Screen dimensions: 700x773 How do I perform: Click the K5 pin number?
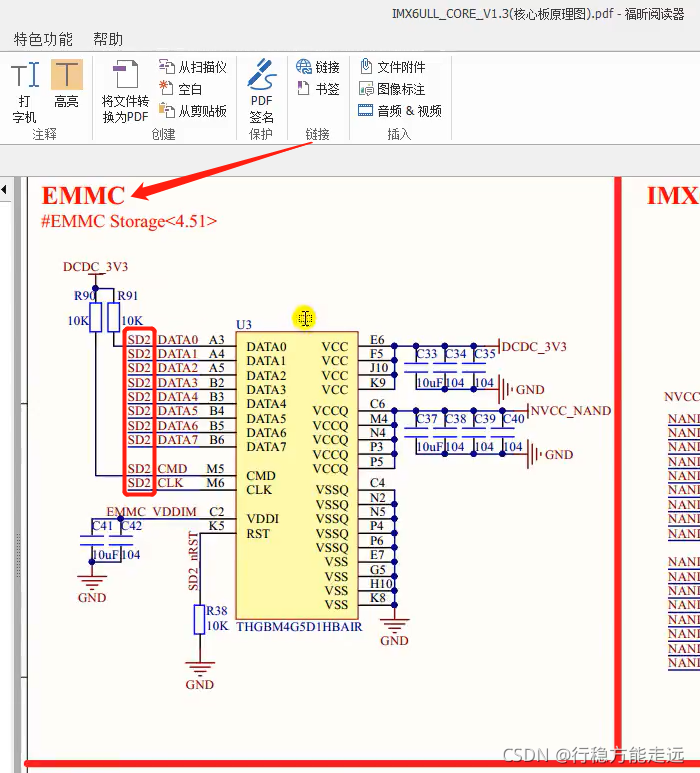[x=216, y=526]
